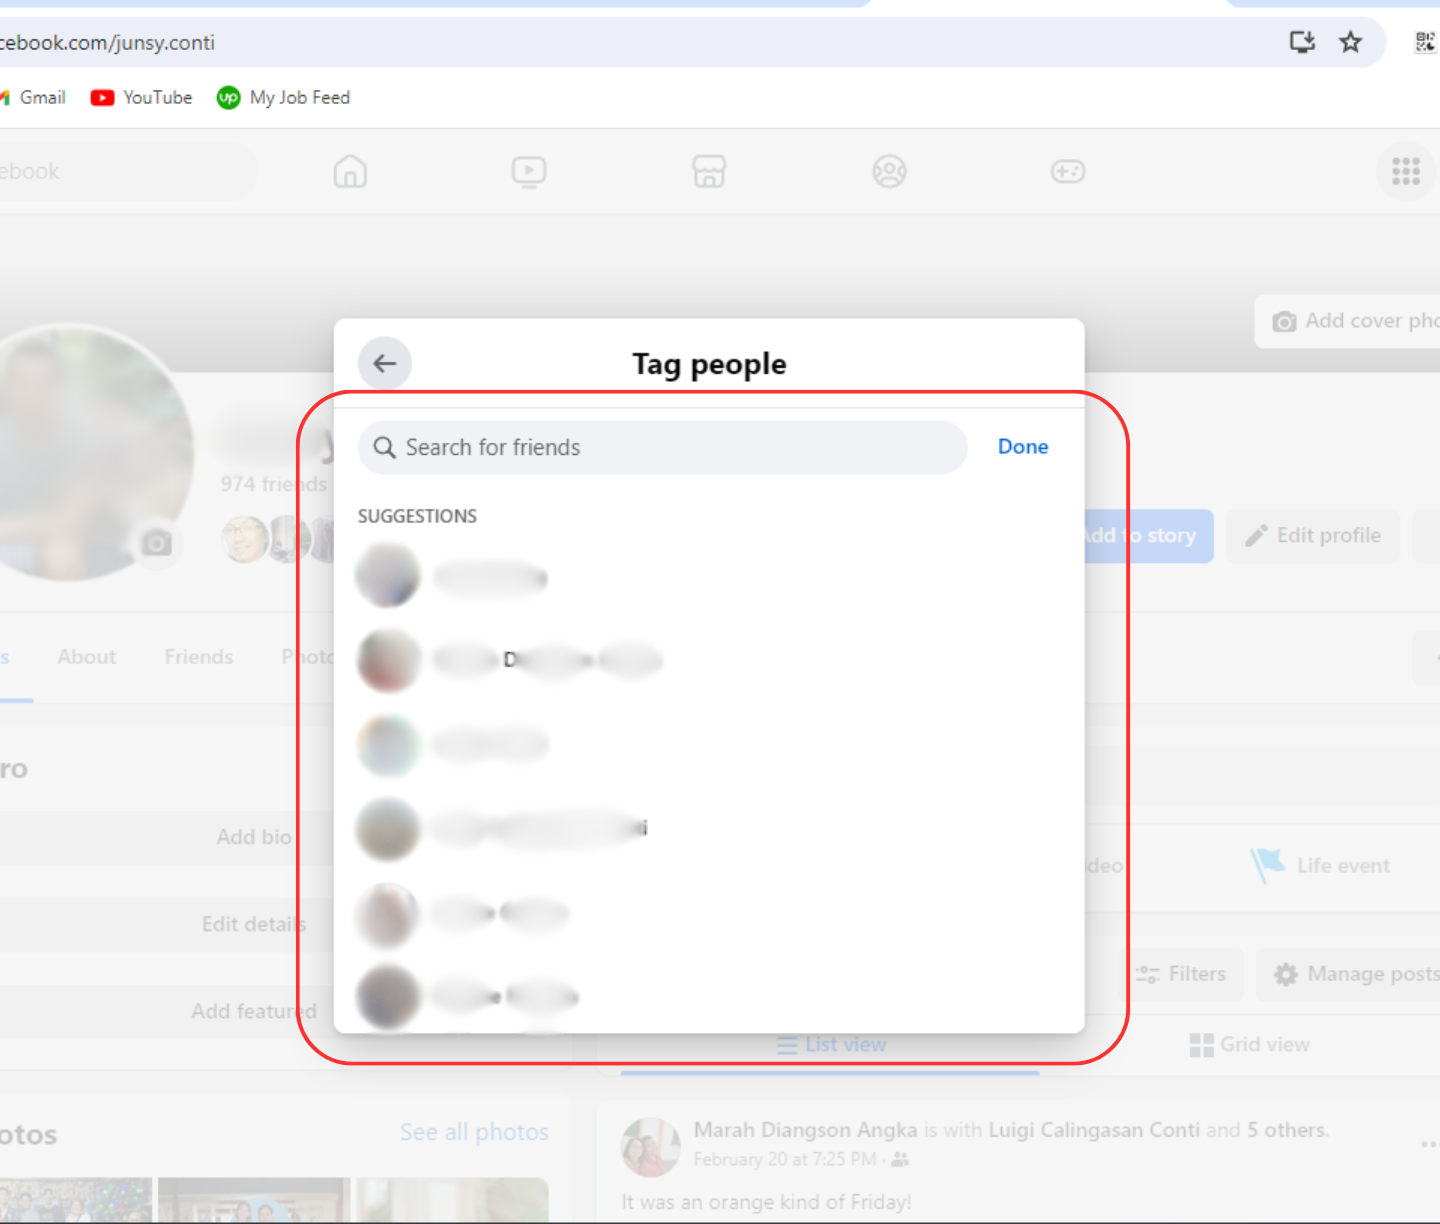
Task: Go back from the Tag people dialog
Action: (x=385, y=364)
